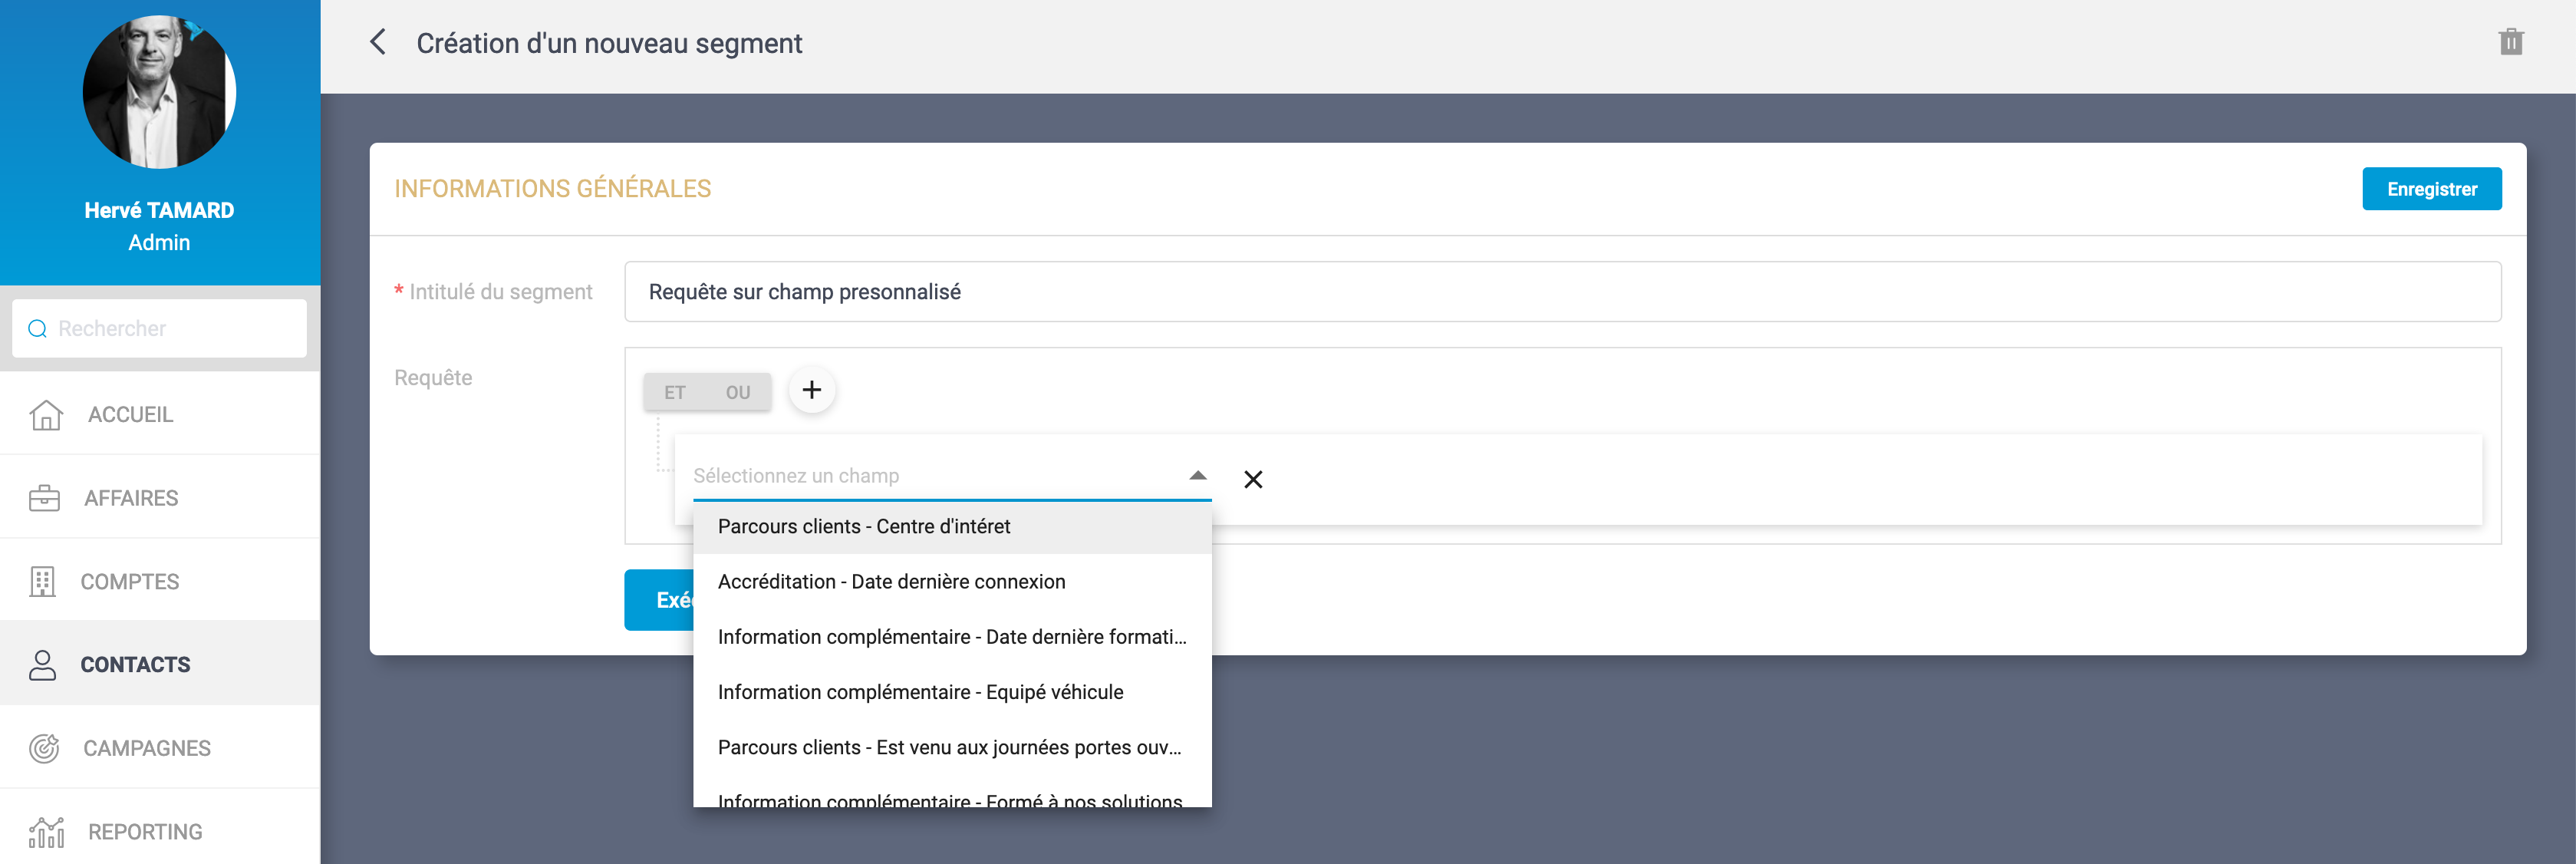
Task: Click the plus icon to add a condition
Action: tap(811, 390)
